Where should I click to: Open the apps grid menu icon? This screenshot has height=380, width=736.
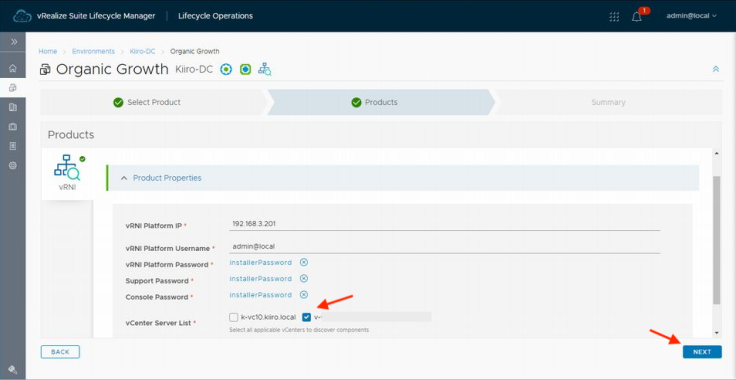614,16
